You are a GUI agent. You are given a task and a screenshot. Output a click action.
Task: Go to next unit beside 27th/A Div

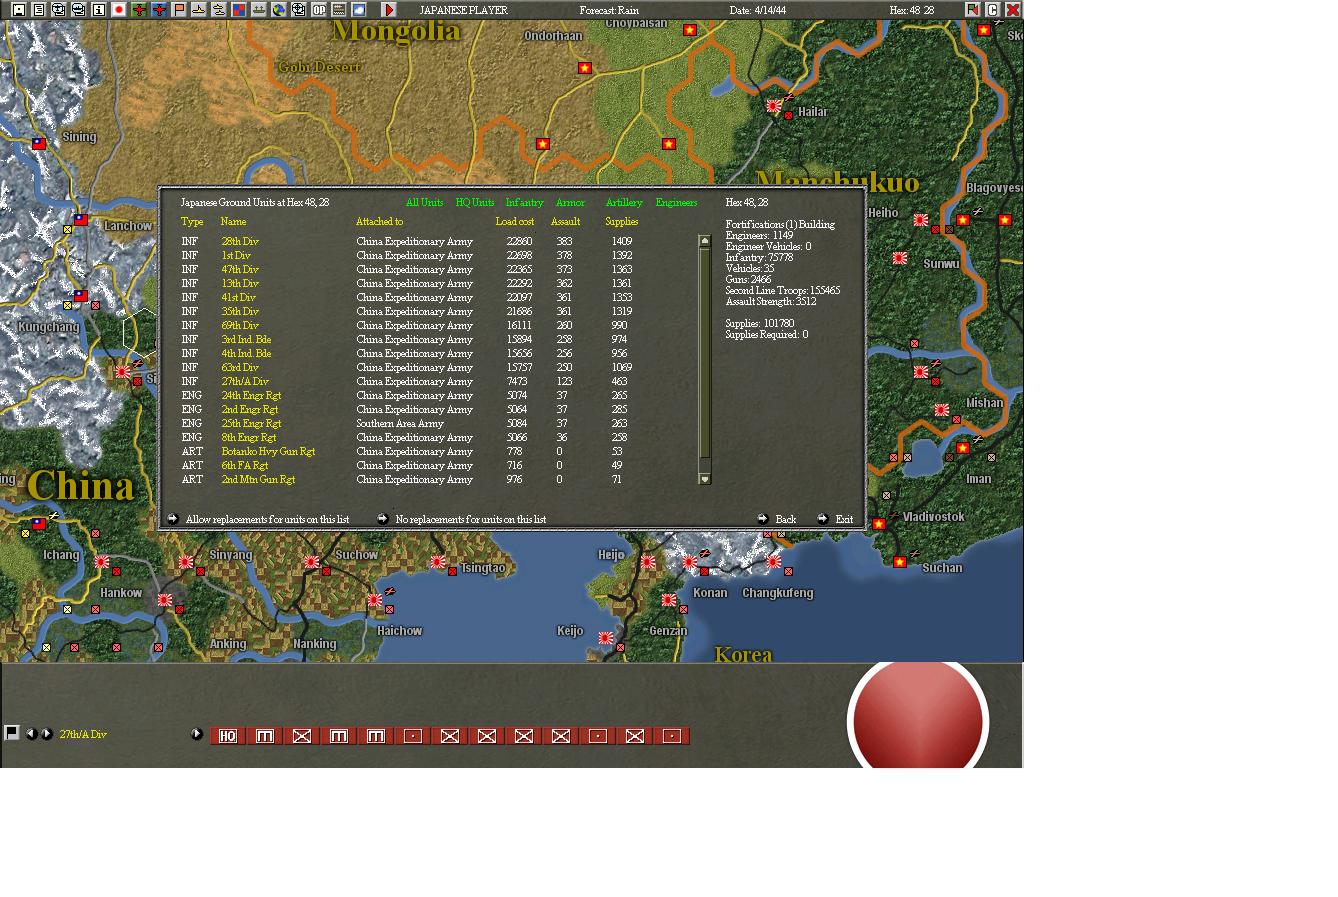click(47, 734)
